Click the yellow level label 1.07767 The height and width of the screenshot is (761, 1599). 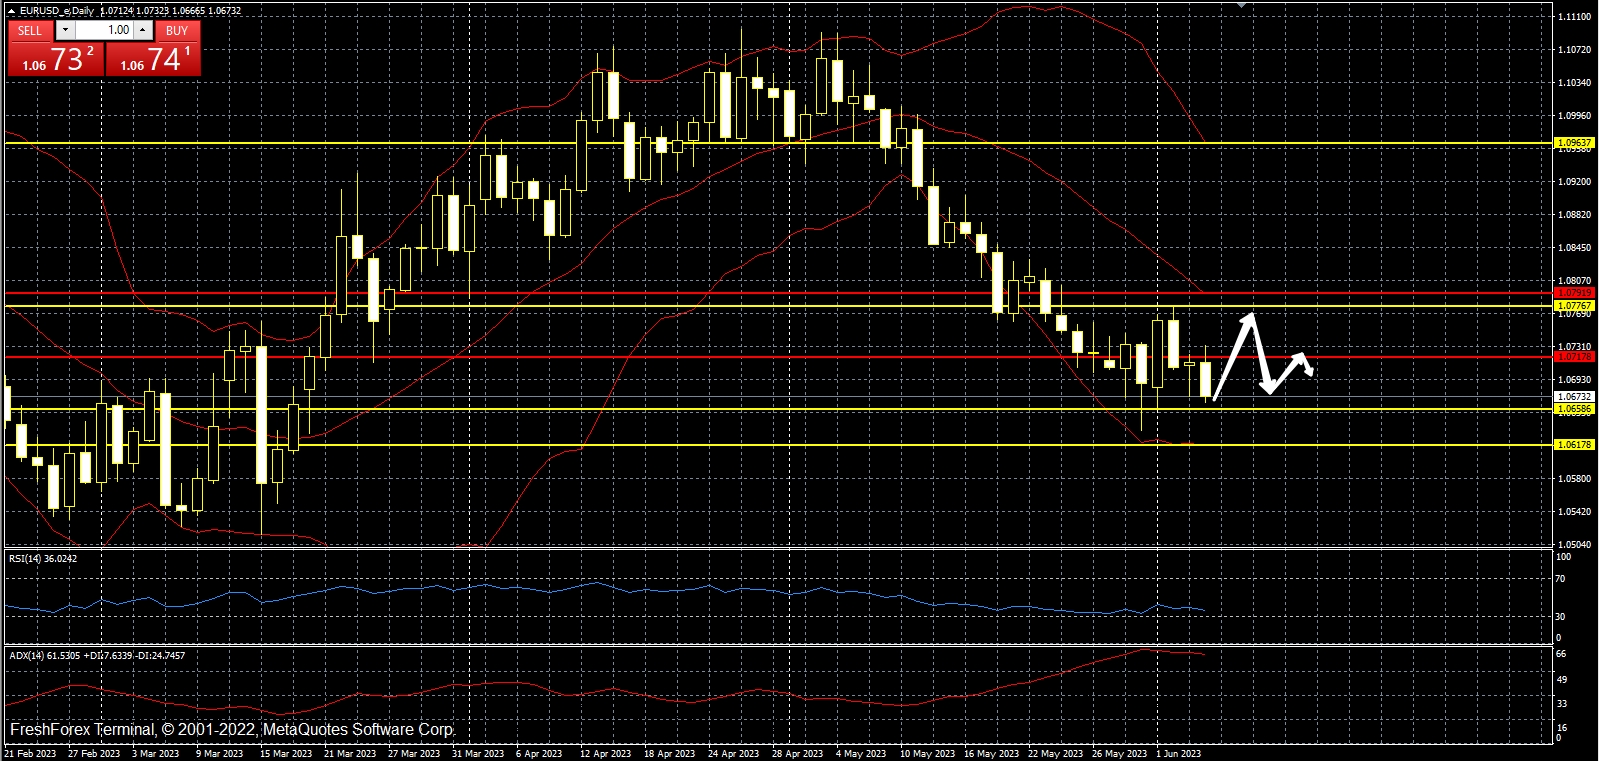(x=1574, y=305)
